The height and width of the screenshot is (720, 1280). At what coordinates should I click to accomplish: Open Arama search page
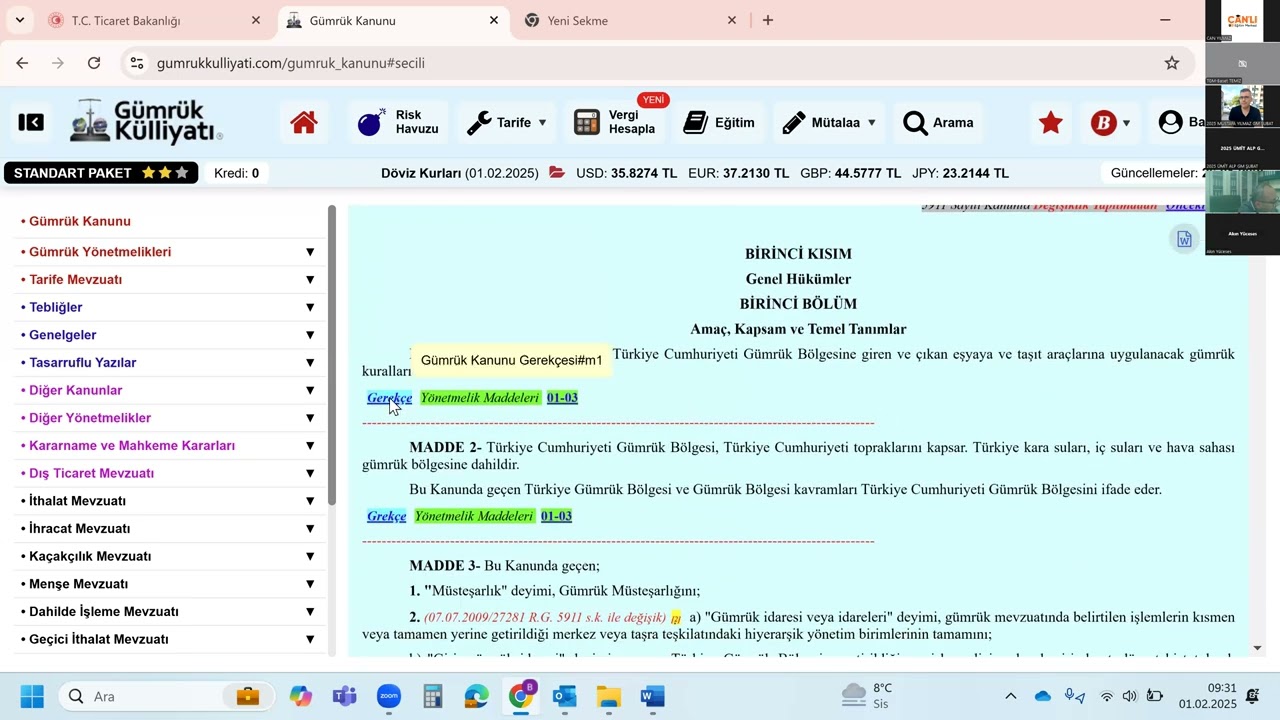pos(938,123)
